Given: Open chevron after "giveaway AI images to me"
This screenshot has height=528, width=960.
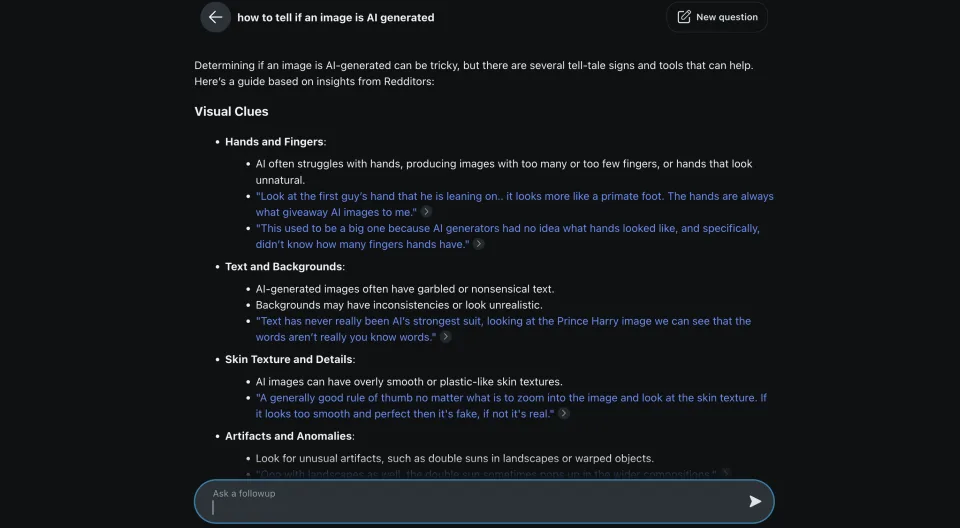Looking at the screenshot, I should (x=427, y=212).
